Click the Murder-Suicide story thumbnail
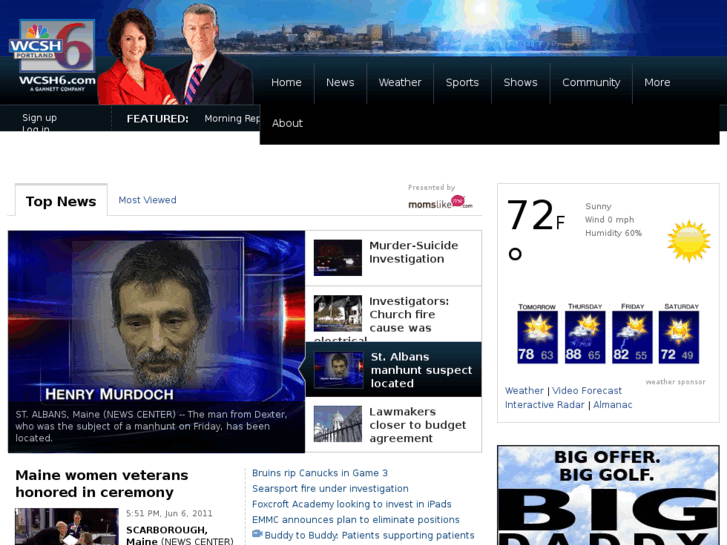Viewport: 727px width, 545px height. (x=338, y=257)
